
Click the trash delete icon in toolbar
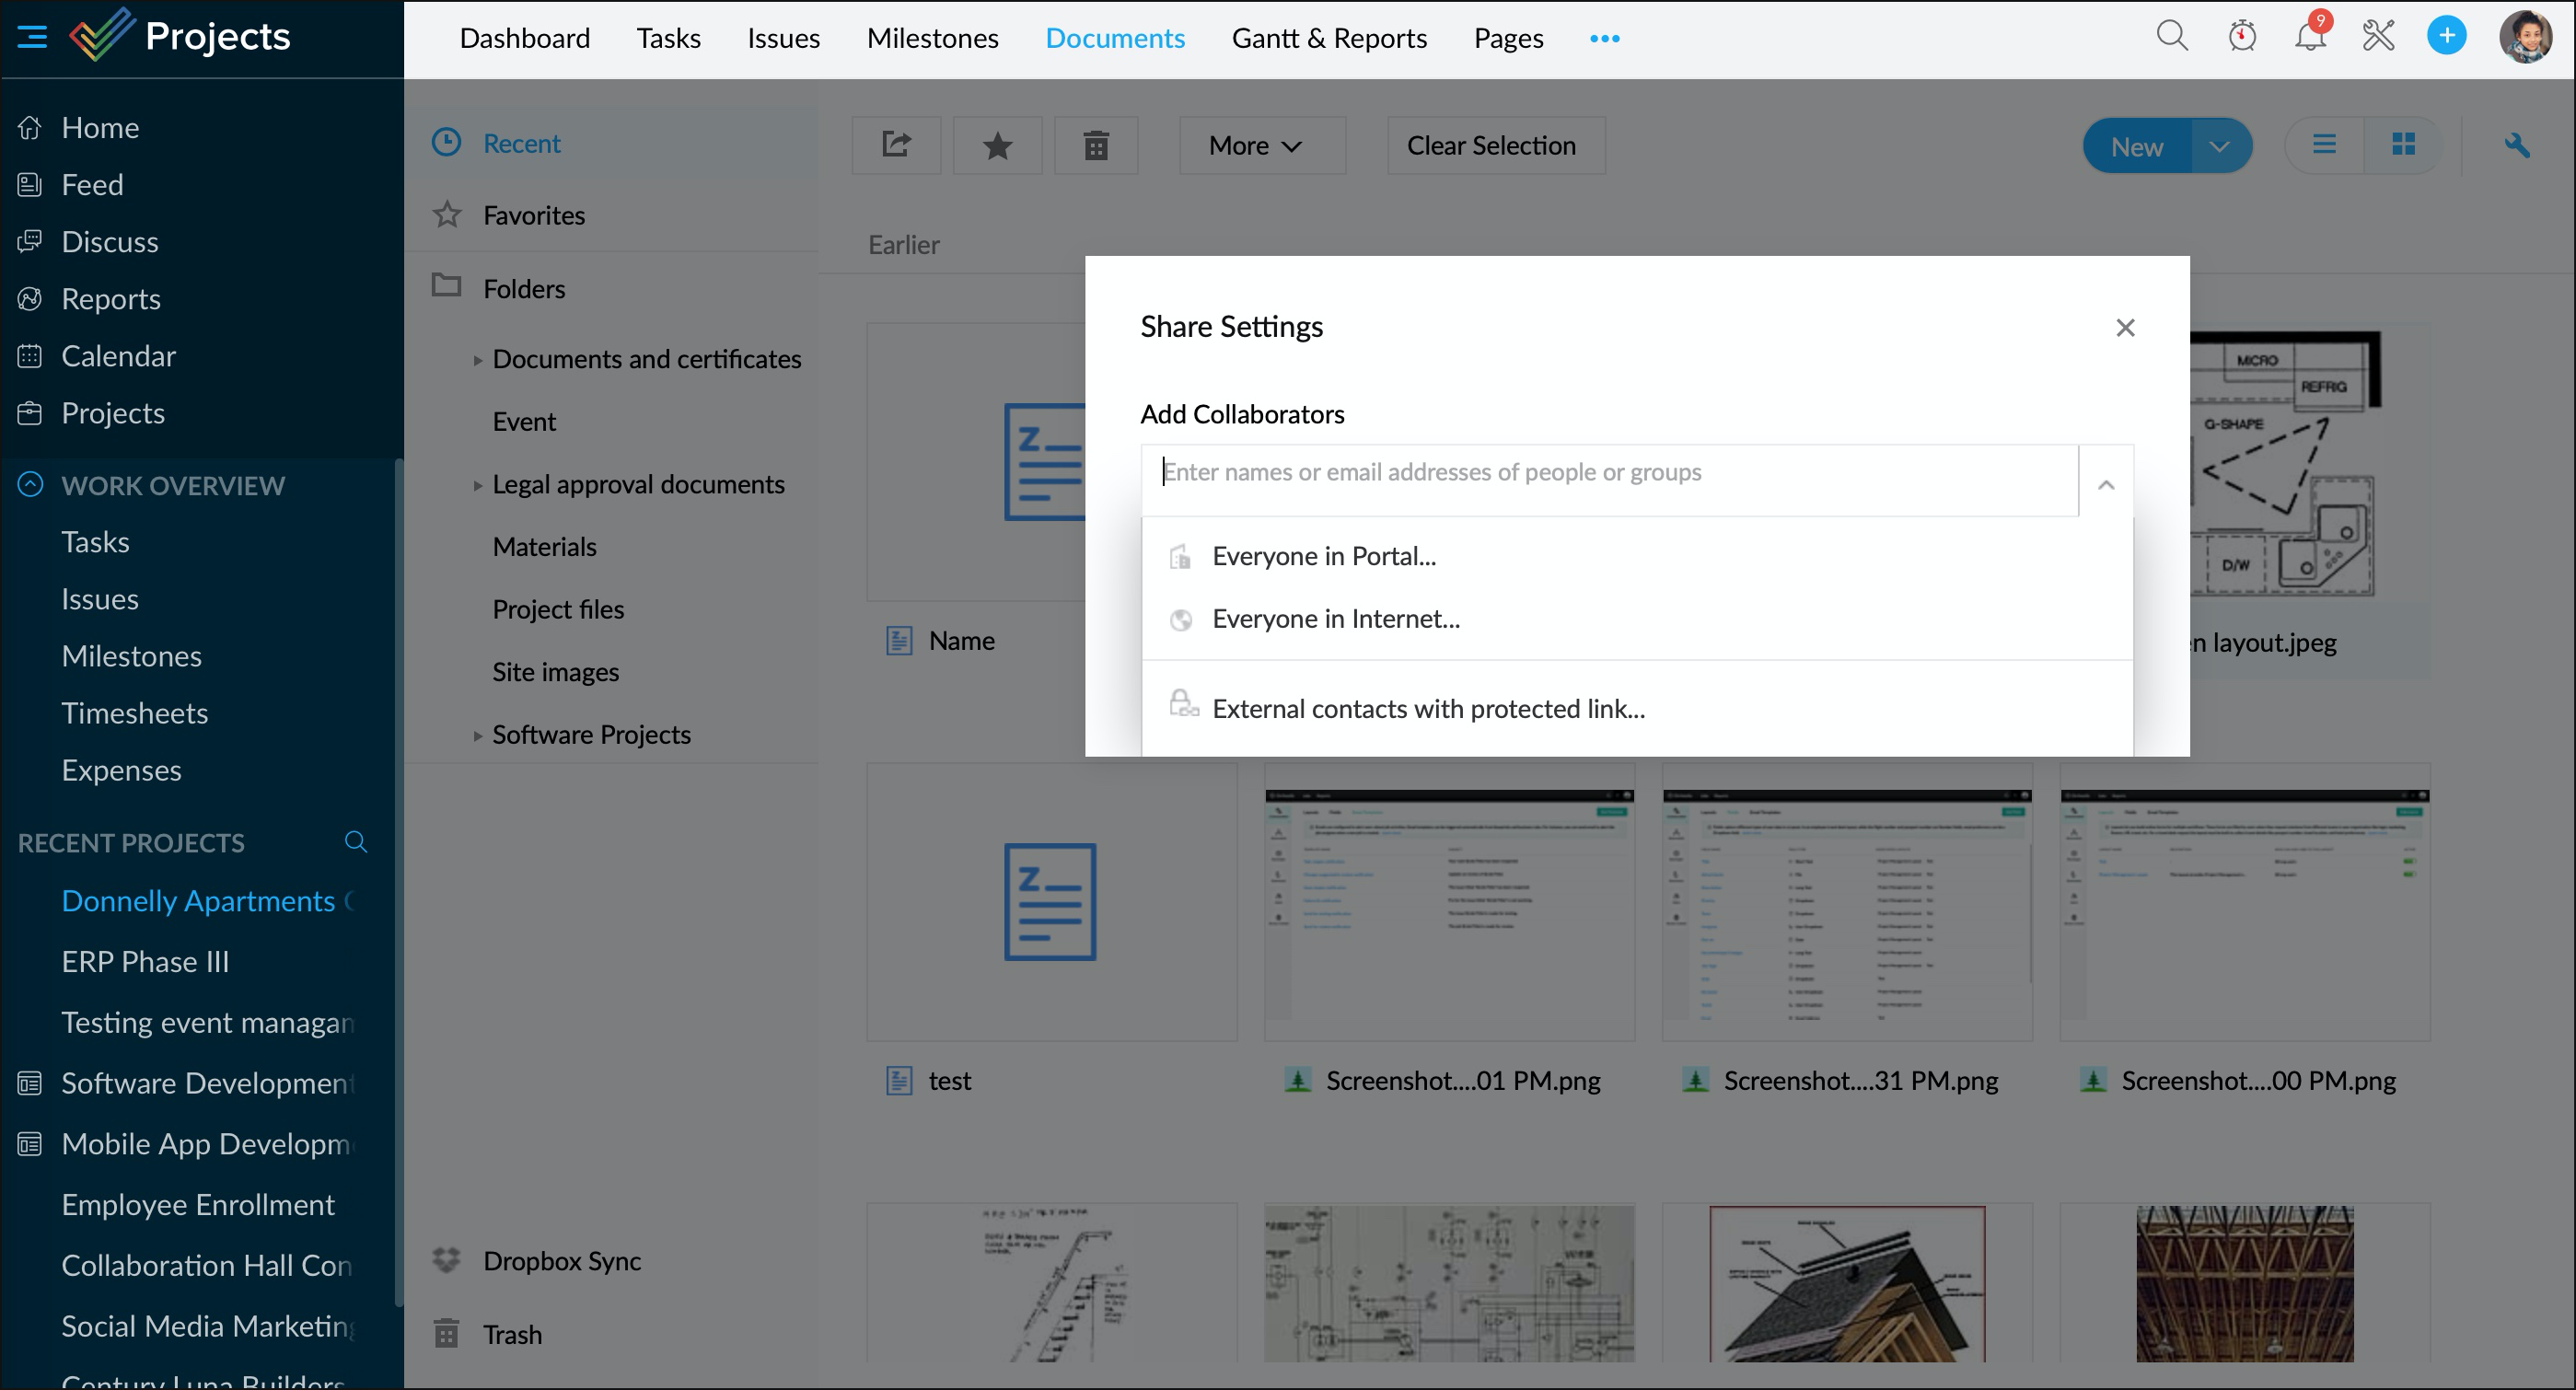click(1096, 146)
